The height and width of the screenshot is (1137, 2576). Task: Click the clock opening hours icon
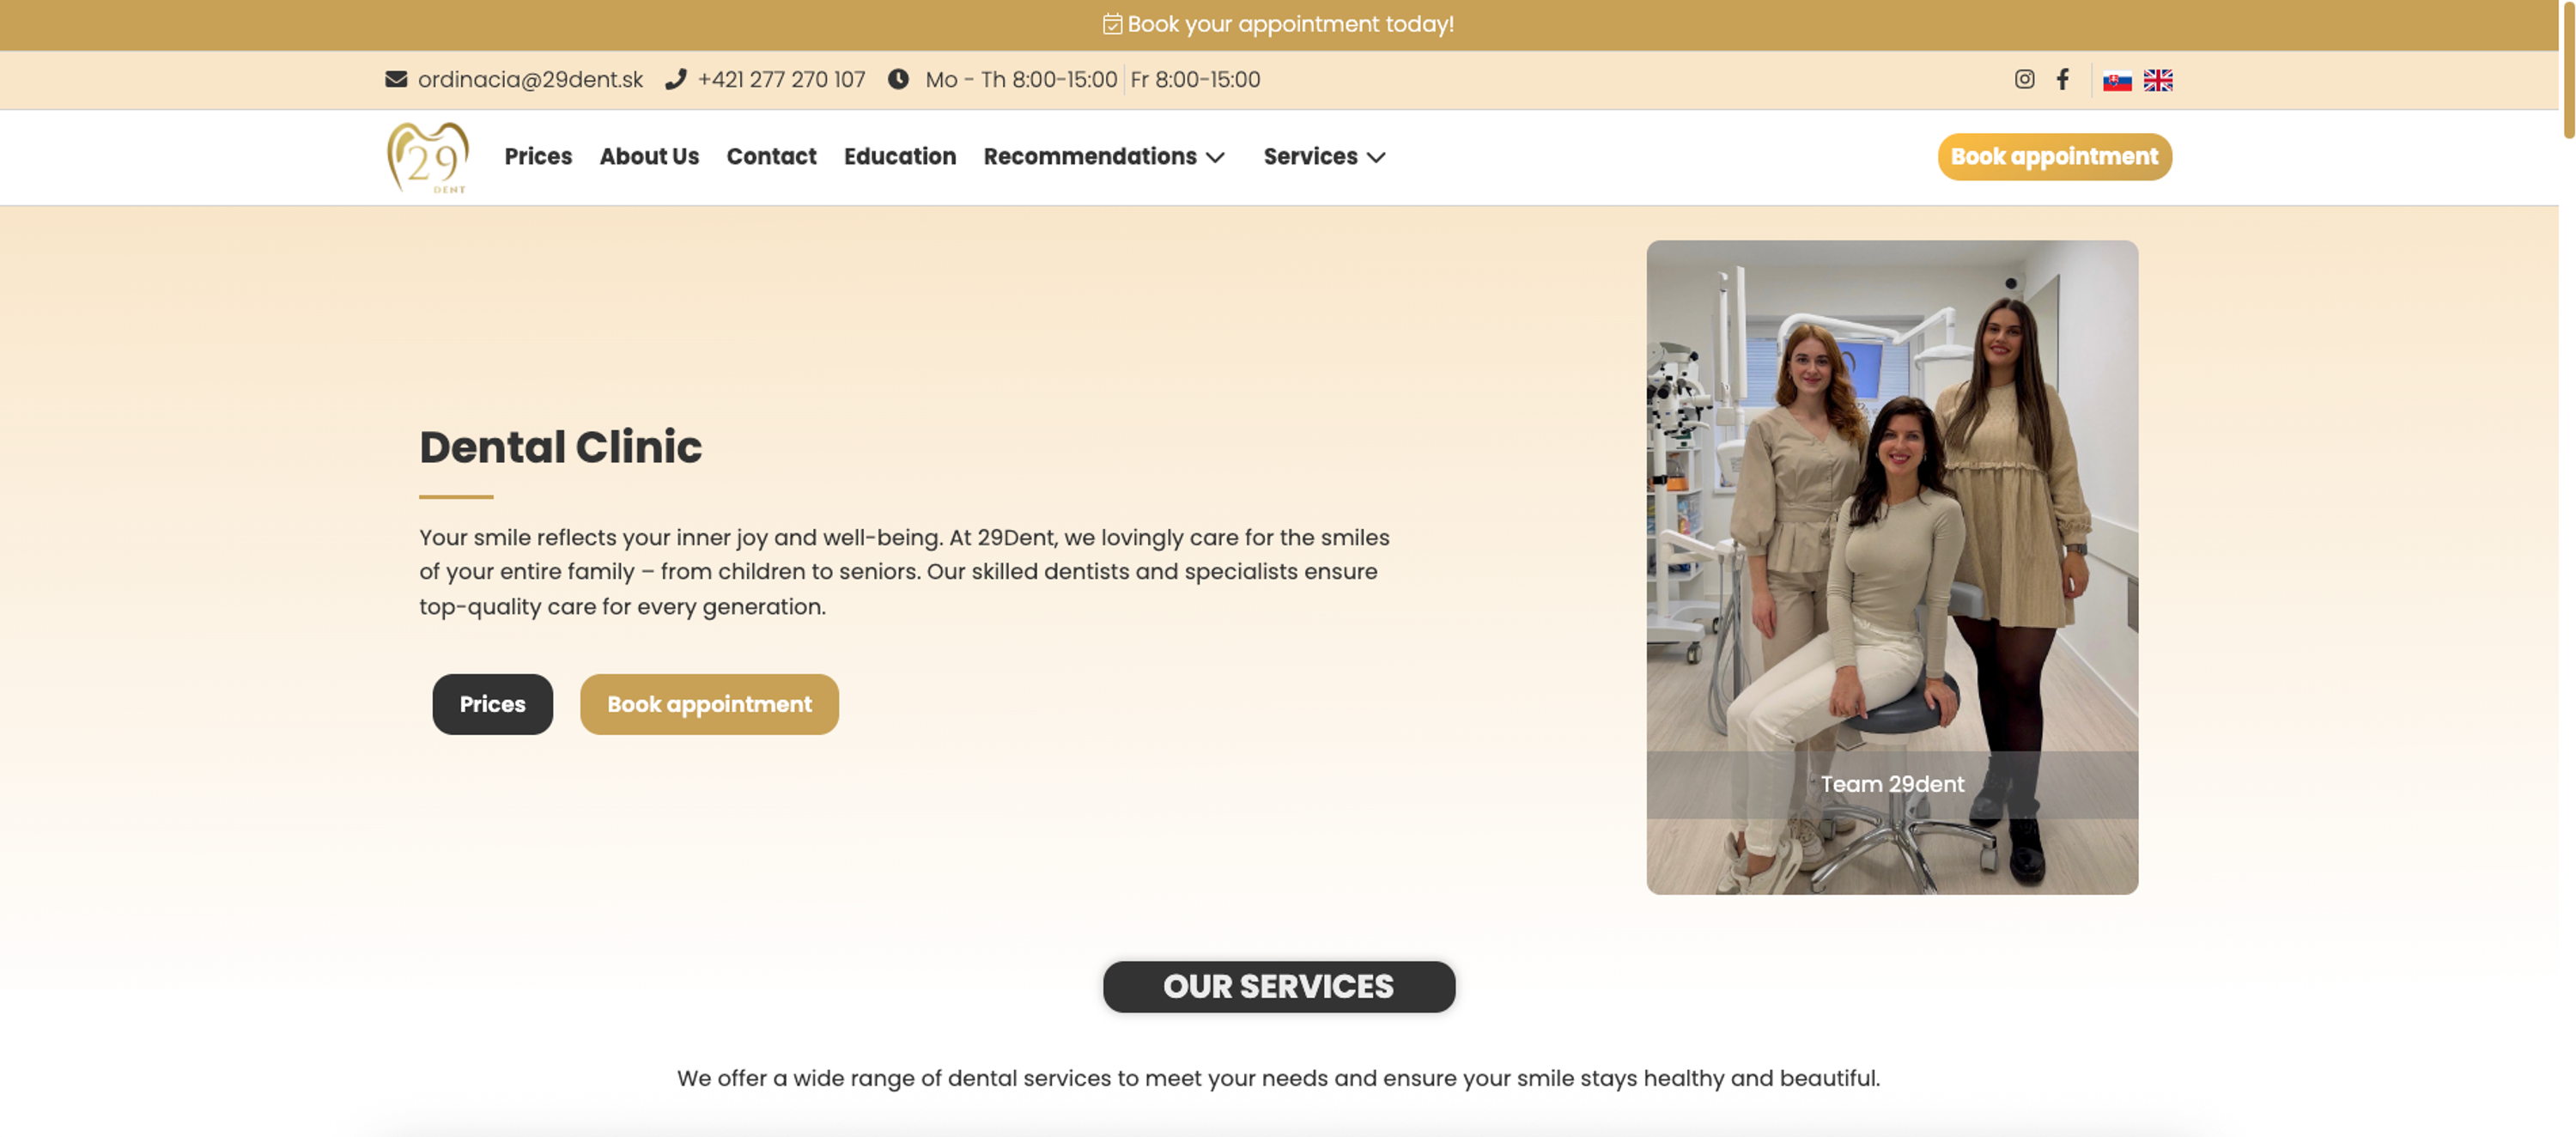898,79
